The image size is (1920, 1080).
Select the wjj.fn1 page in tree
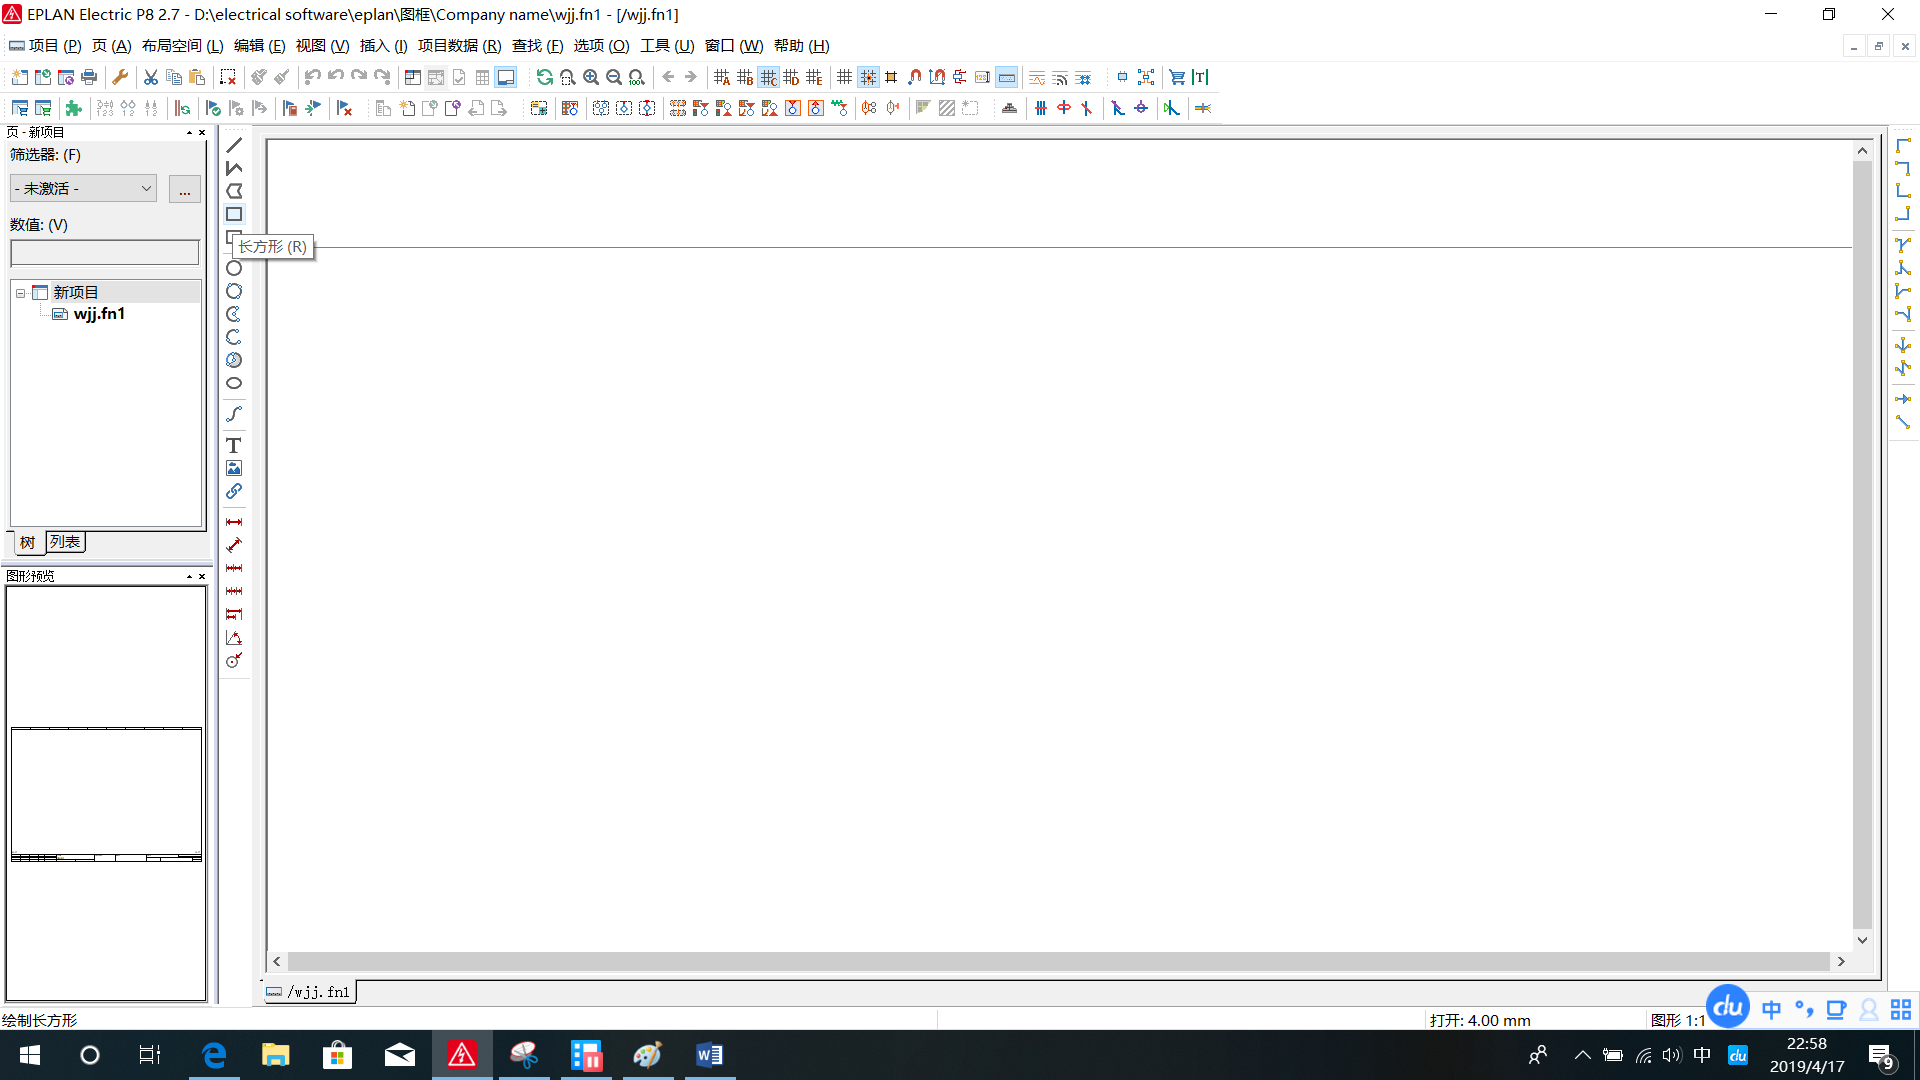(x=99, y=314)
